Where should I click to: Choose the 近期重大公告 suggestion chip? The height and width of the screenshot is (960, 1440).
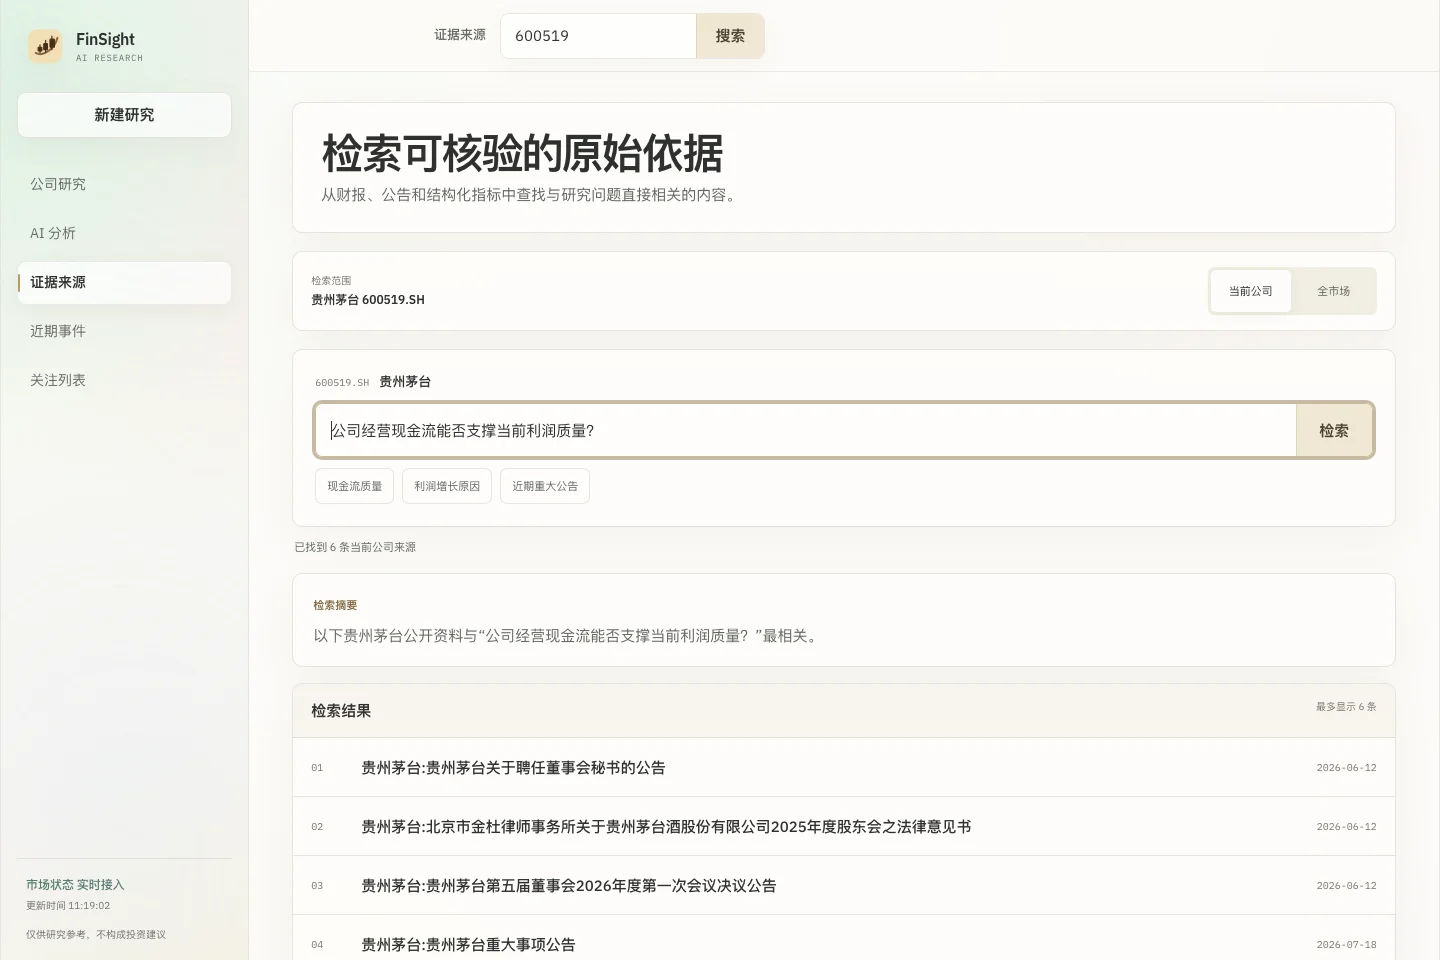(545, 486)
